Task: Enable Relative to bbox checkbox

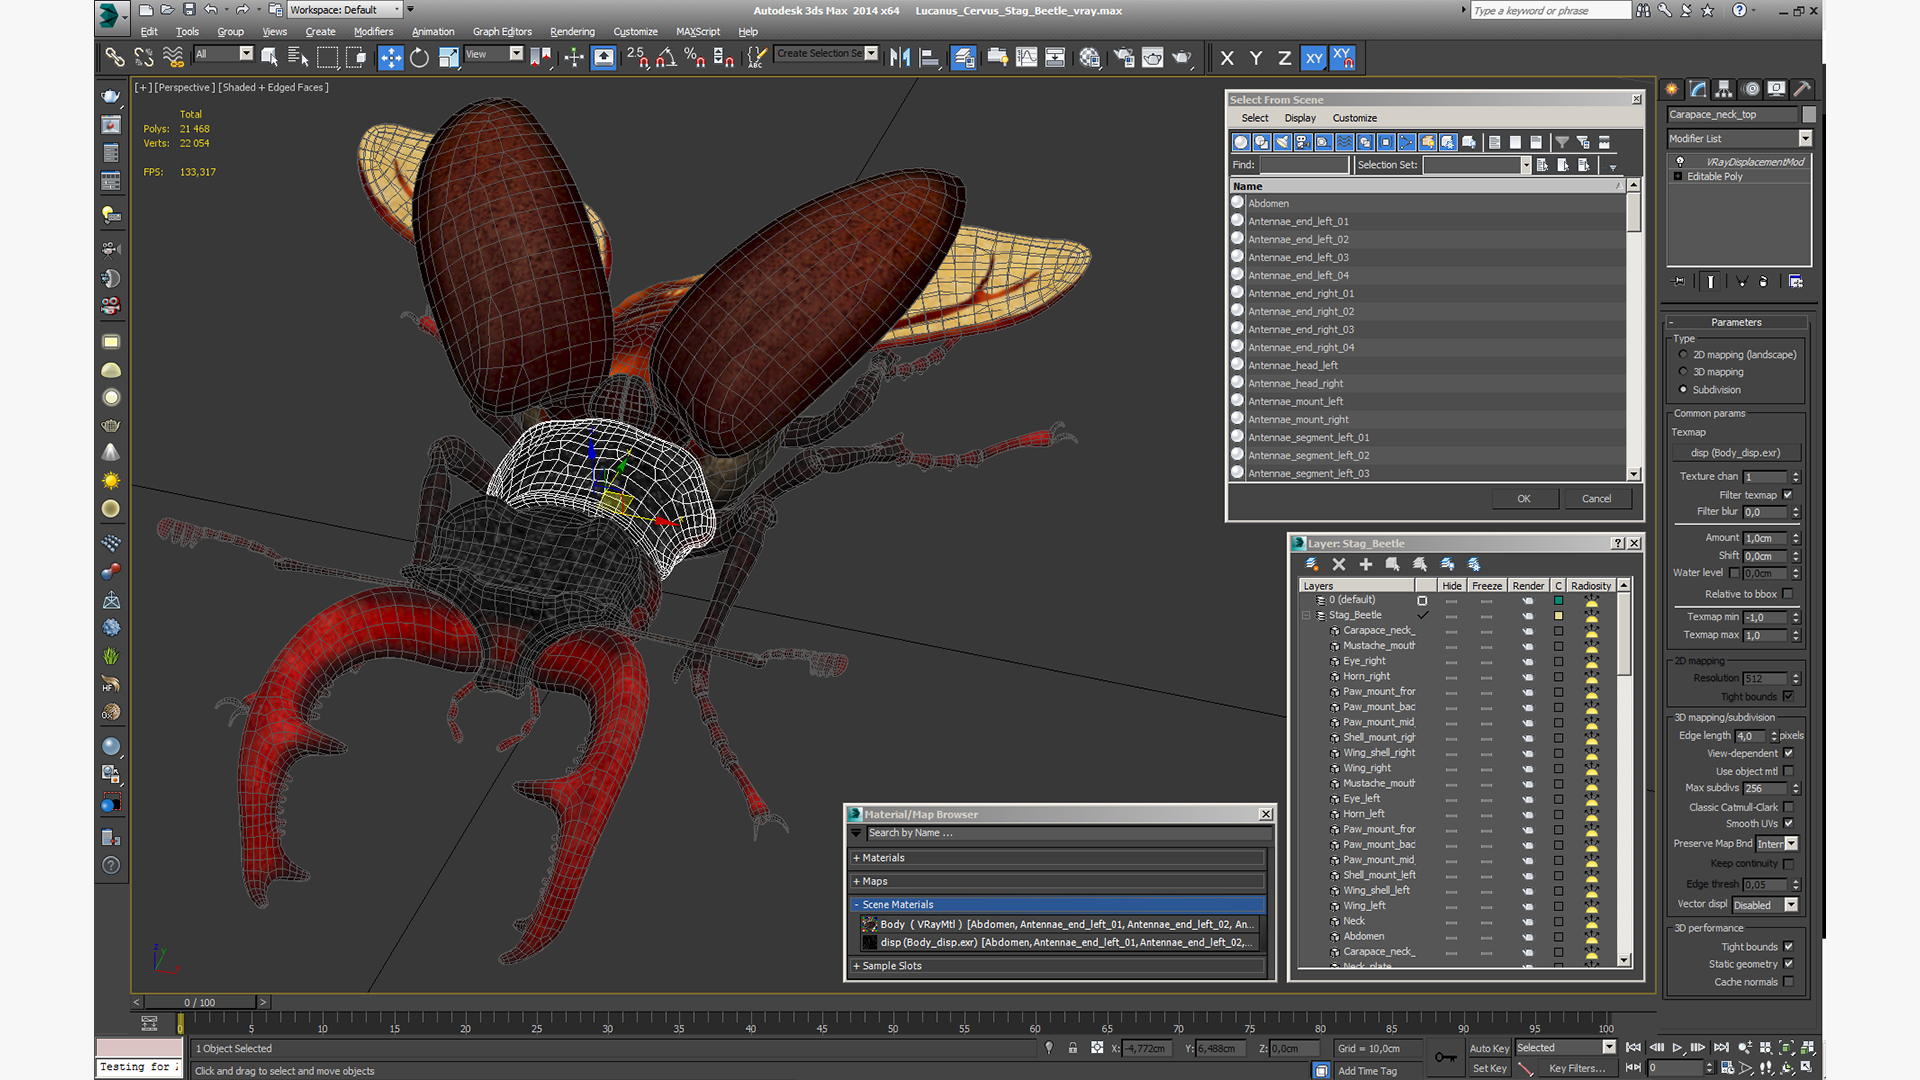Action: click(1788, 594)
